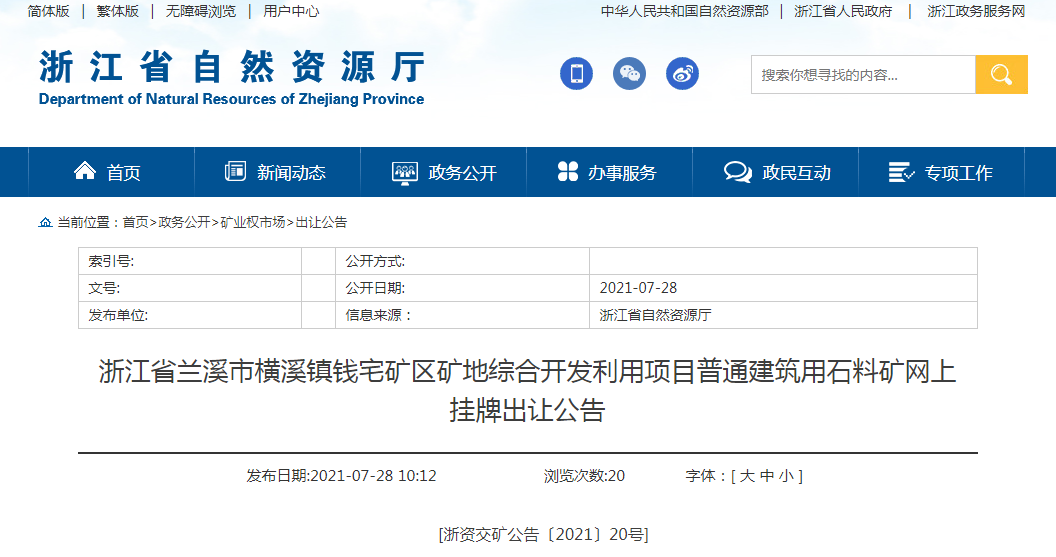Viewport: 1056px width, 557px height.
Task: Open 政民互动 navigation item
Action: click(x=777, y=173)
